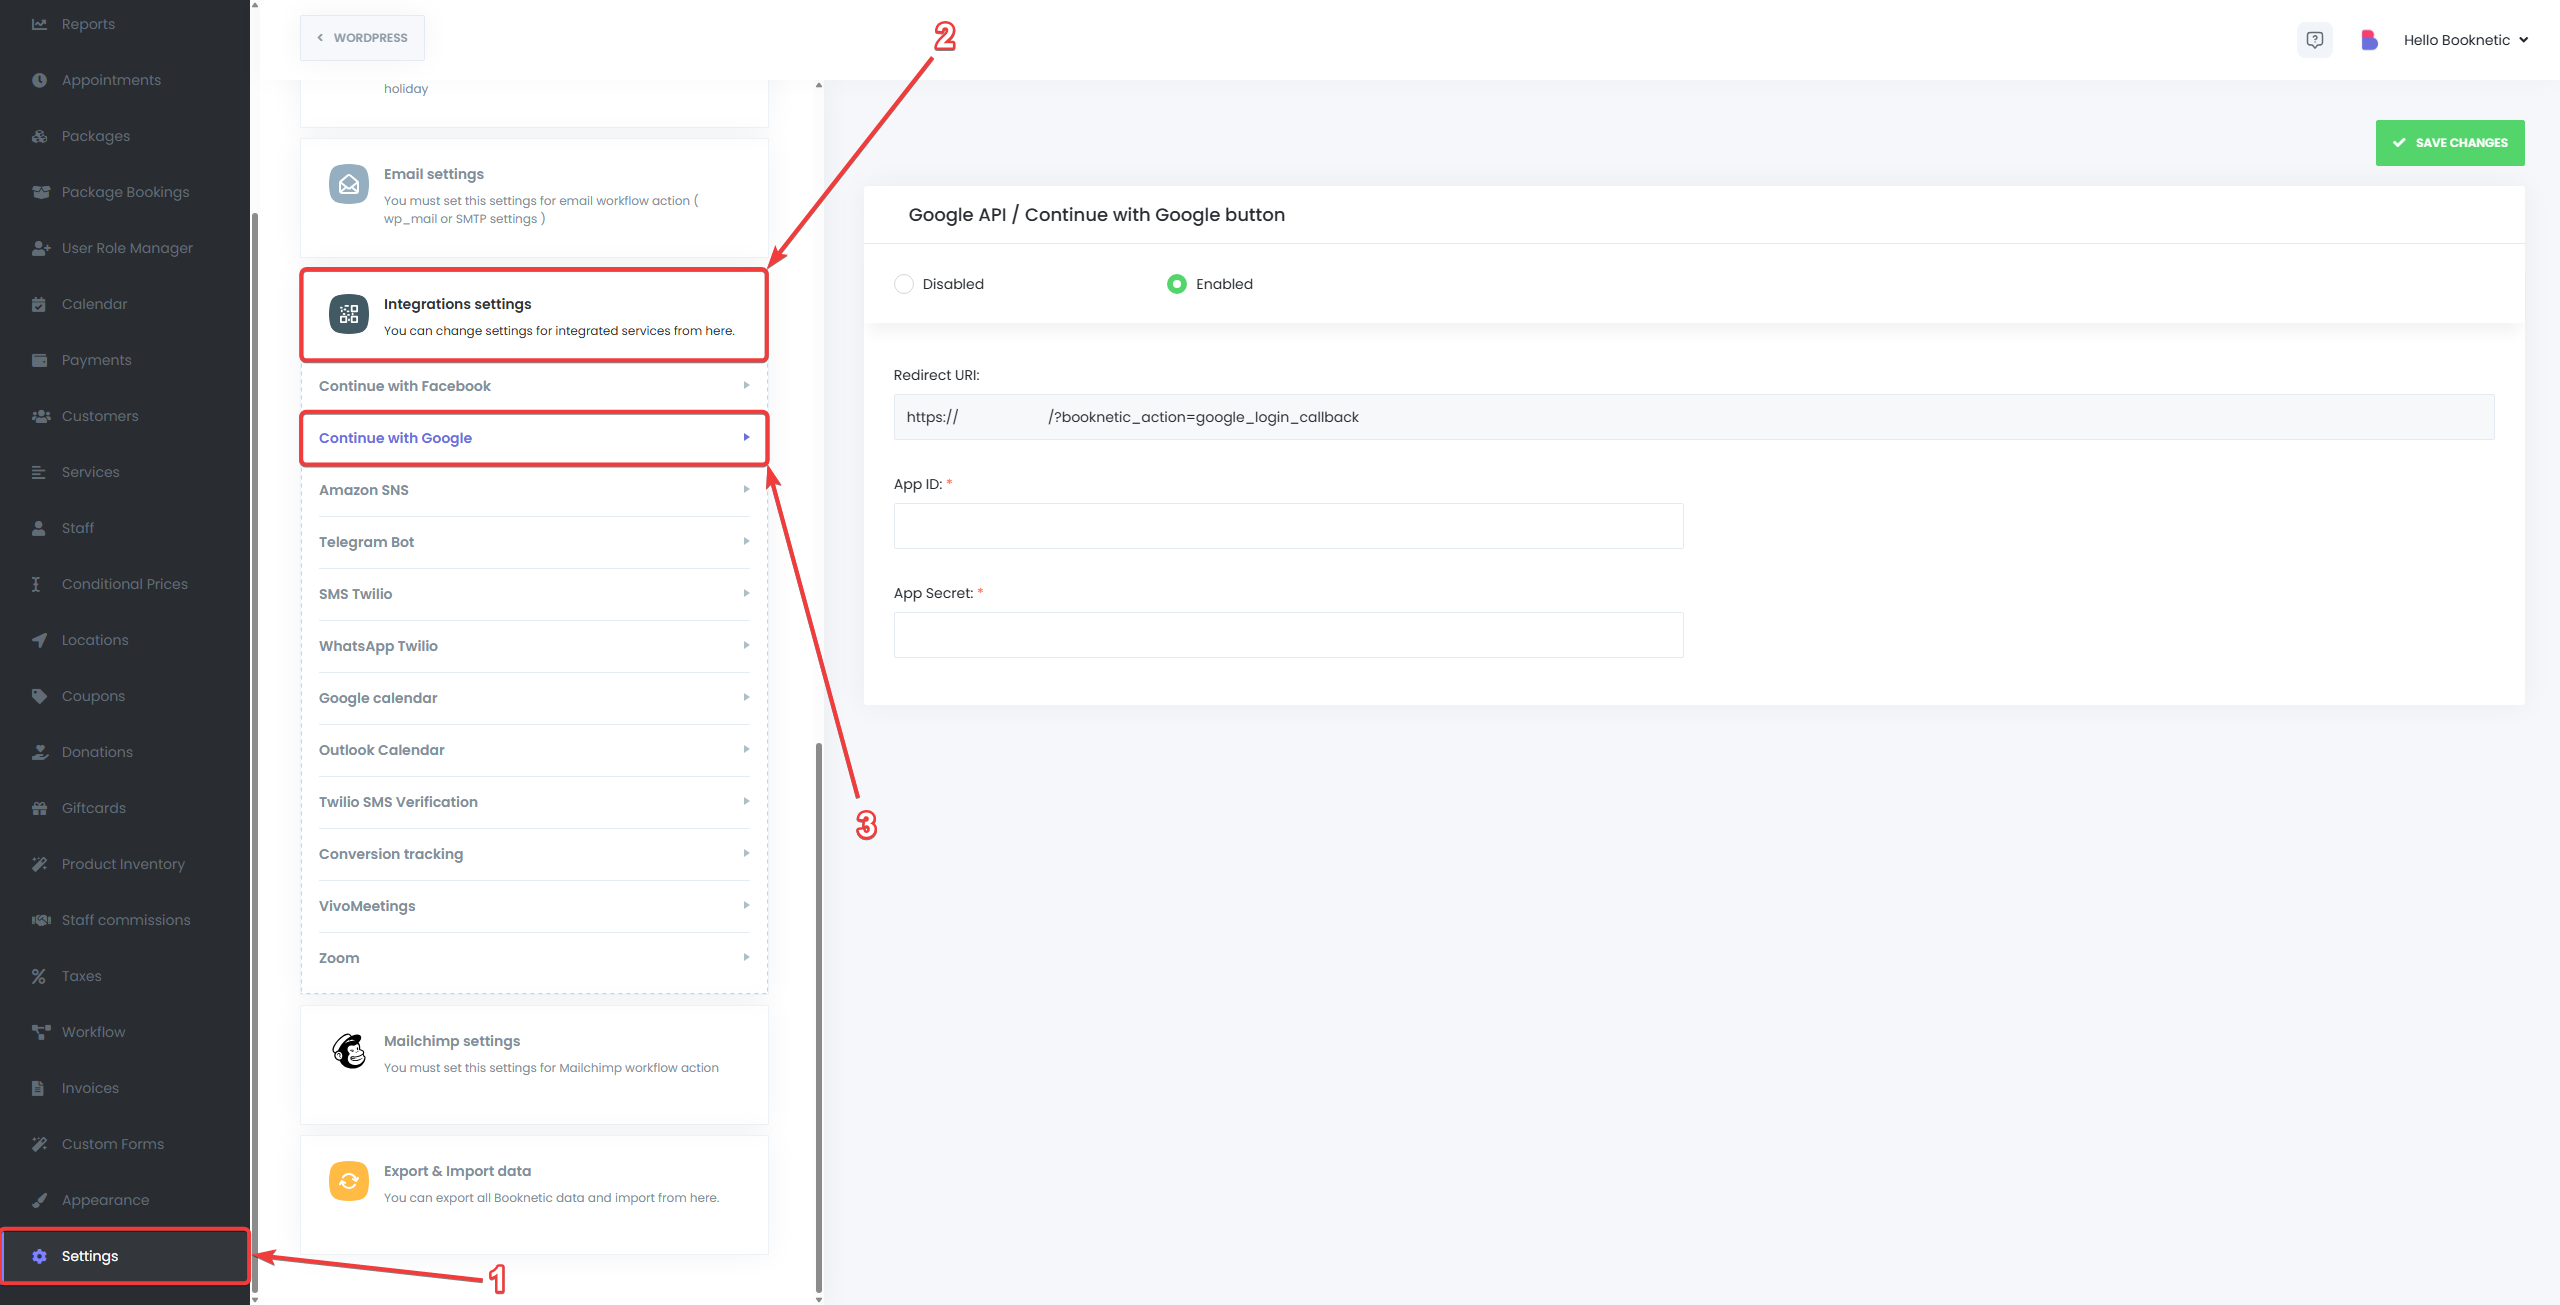
Task: Click the Product Inventory icon
Action: 39,864
